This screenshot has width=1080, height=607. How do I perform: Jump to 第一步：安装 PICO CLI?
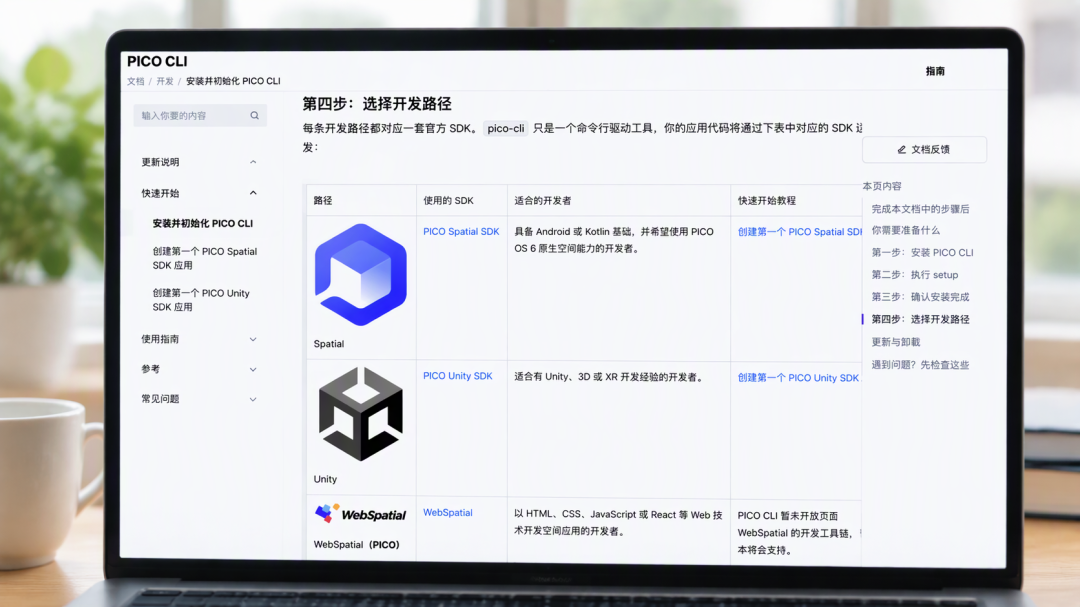pyautogui.click(x=922, y=253)
